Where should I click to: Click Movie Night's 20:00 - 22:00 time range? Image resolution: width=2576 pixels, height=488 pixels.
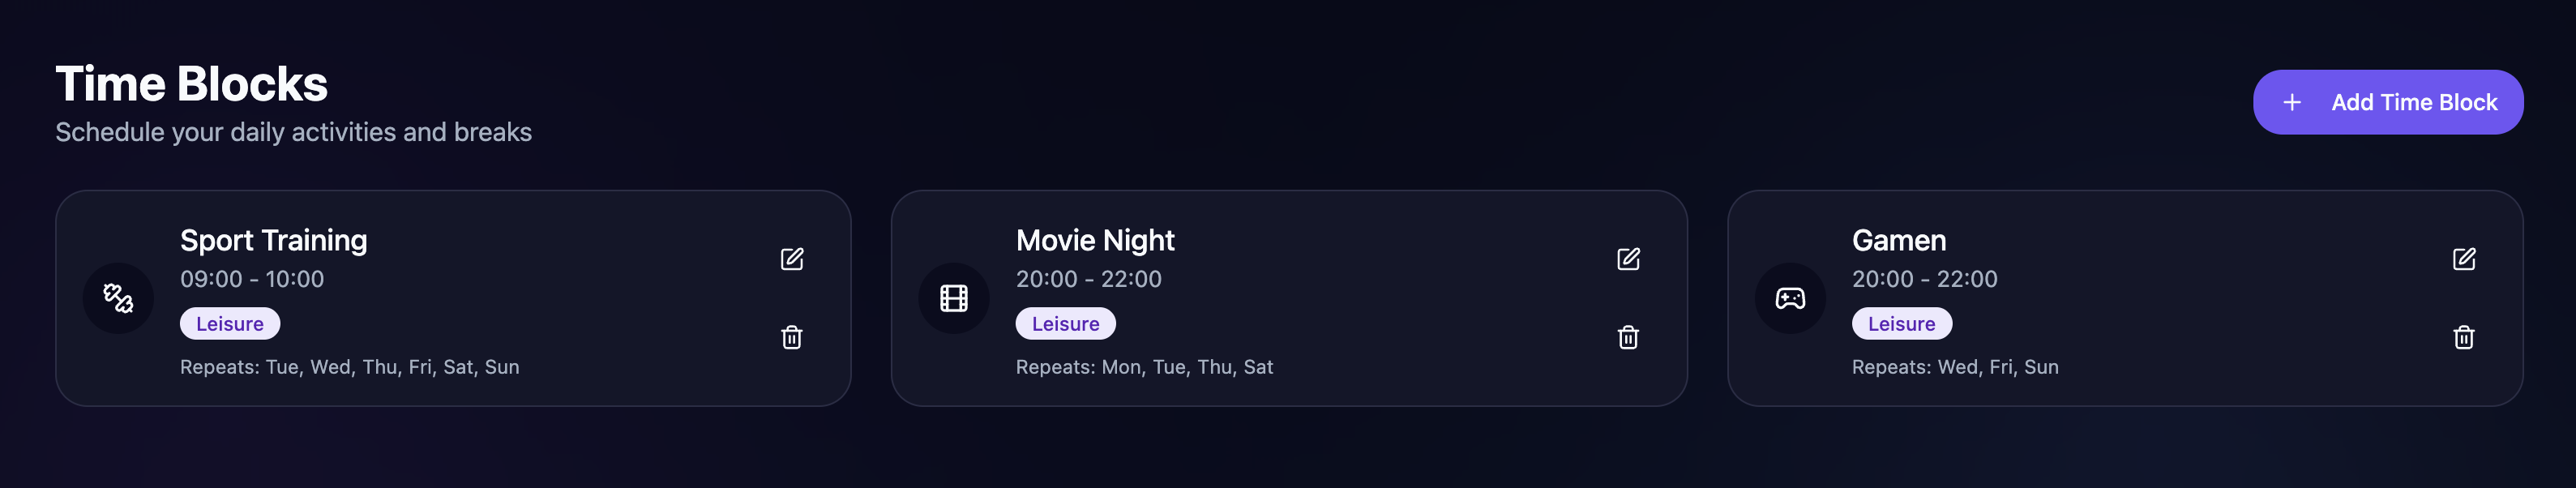[x=1089, y=279]
